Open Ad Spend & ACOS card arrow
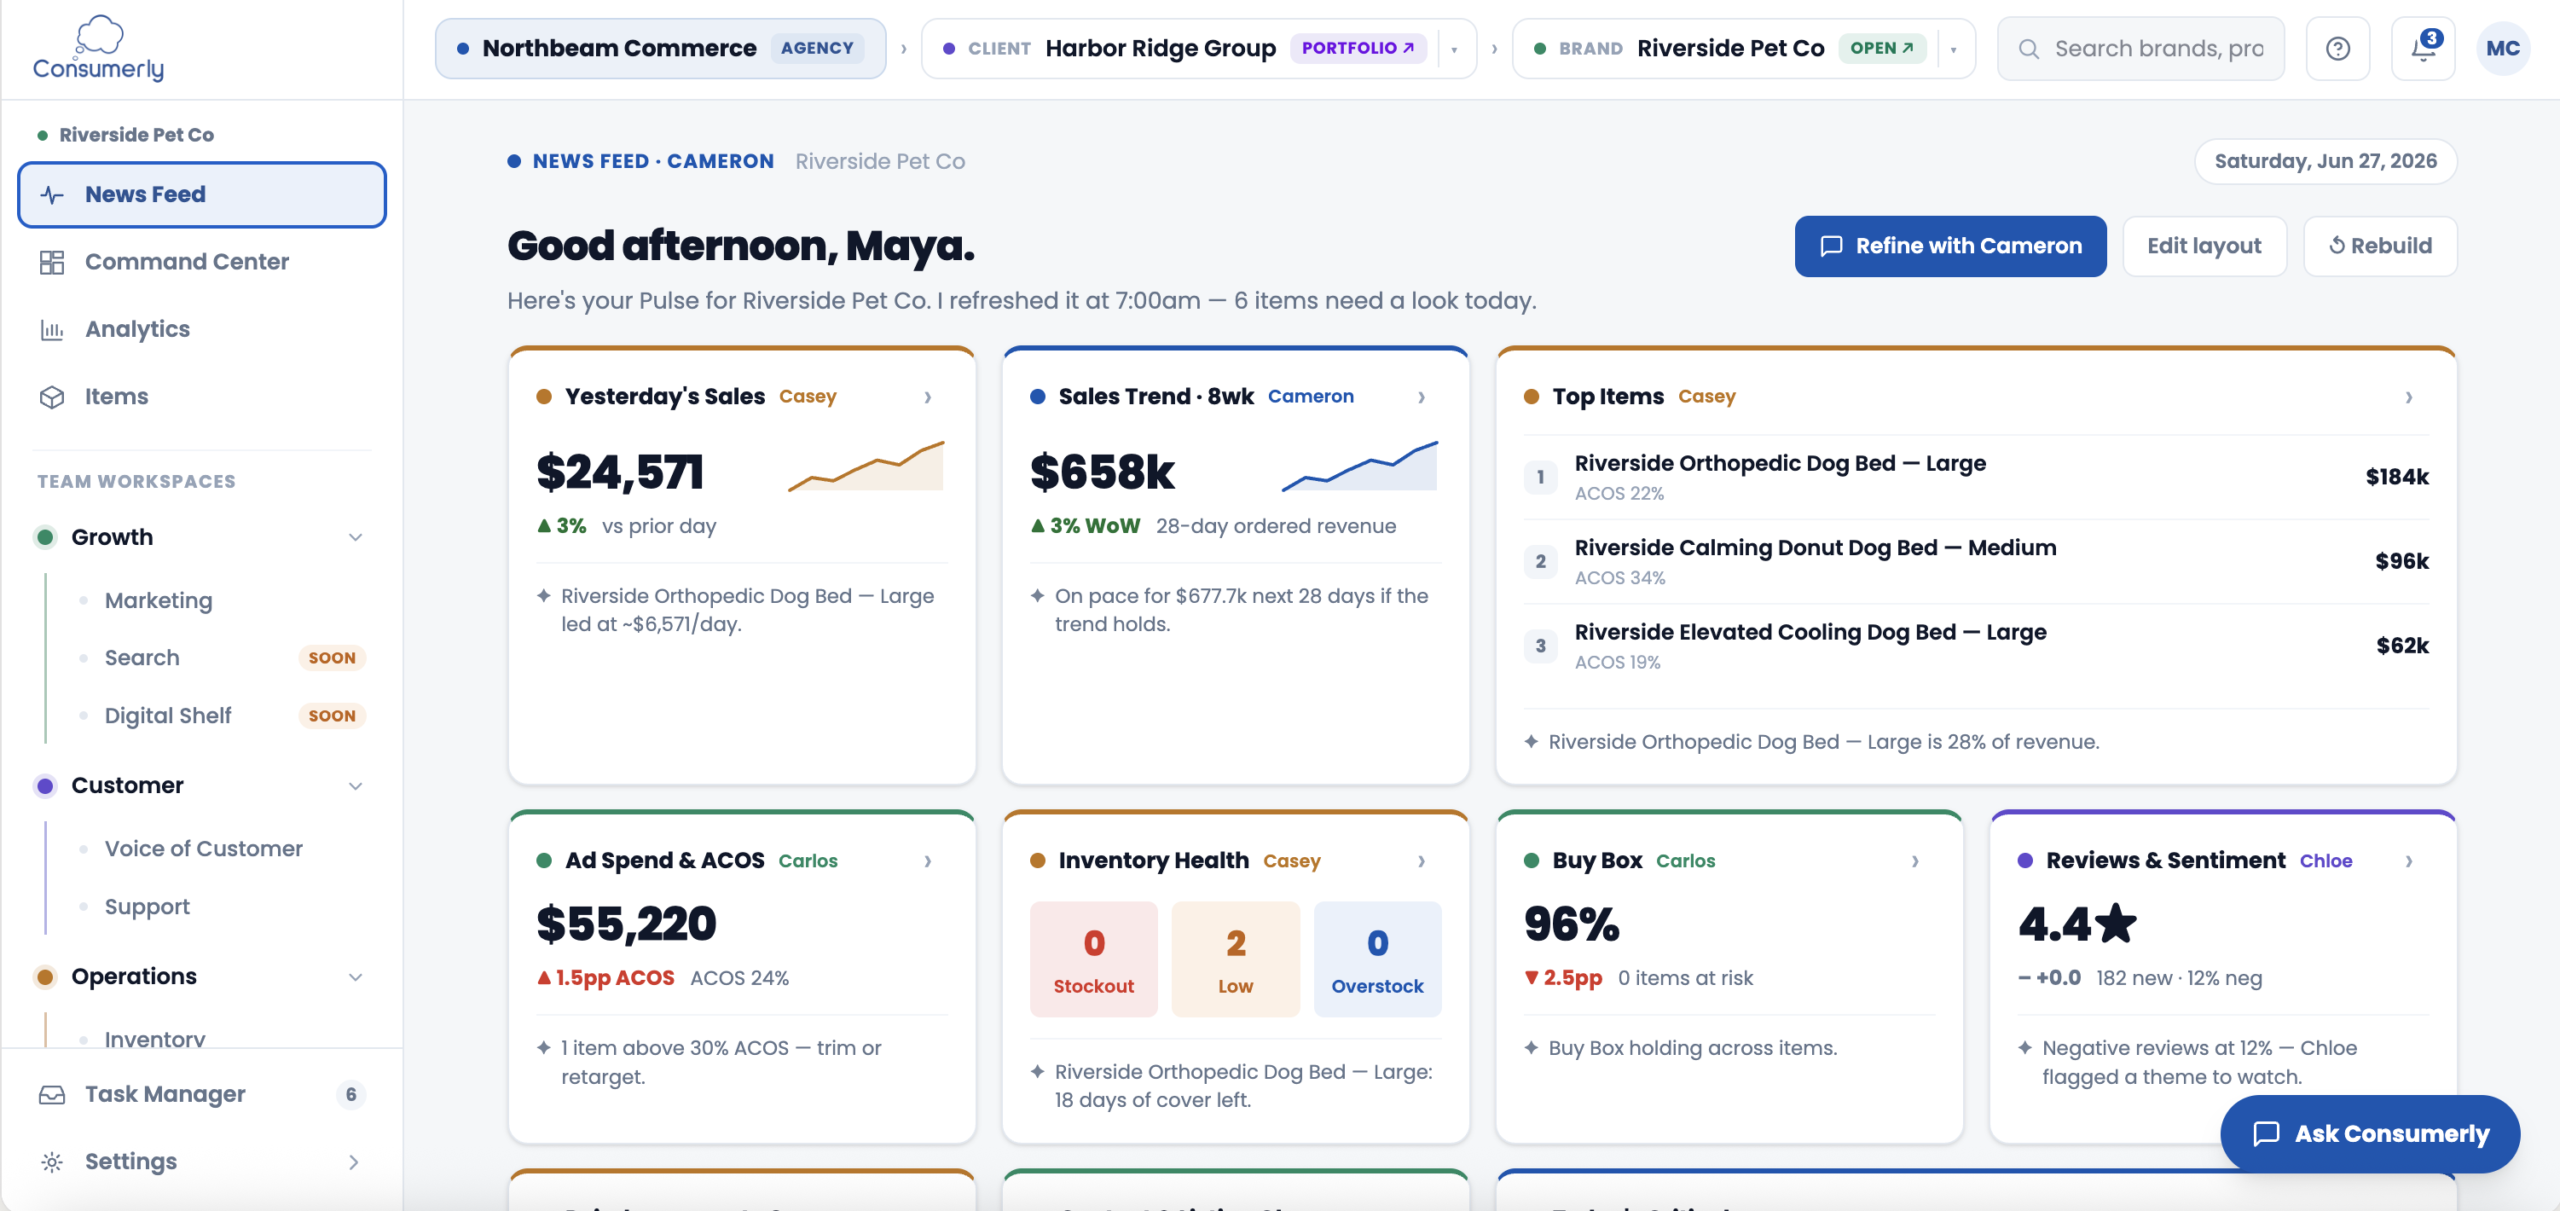The image size is (2560, 1211). pos(928,861)
